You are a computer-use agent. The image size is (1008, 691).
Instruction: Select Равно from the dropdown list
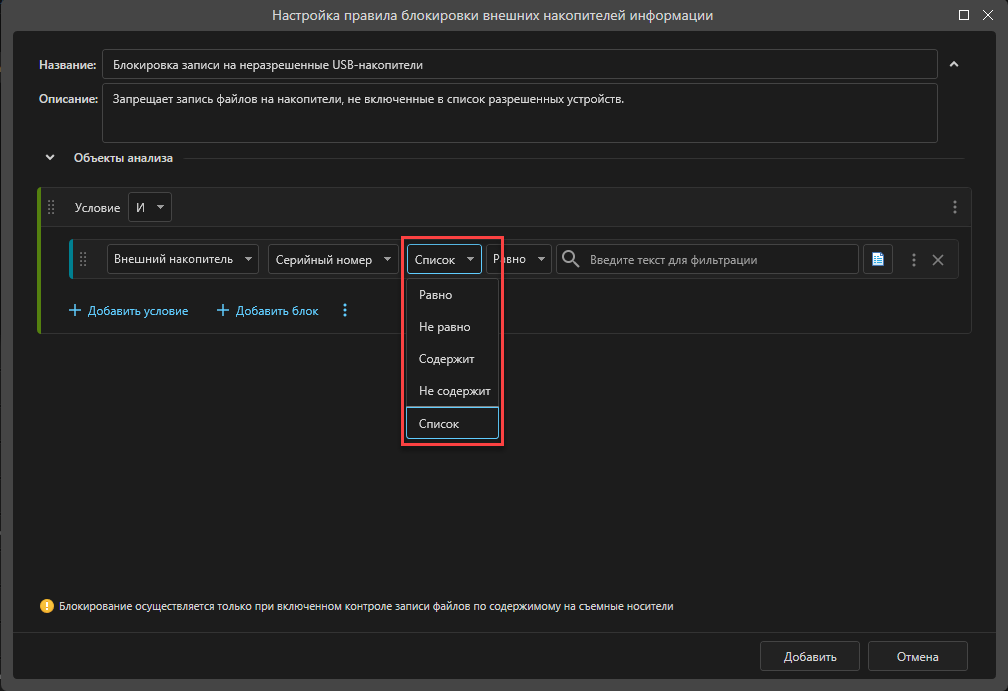pyautogui.click(x=452, y=295)
